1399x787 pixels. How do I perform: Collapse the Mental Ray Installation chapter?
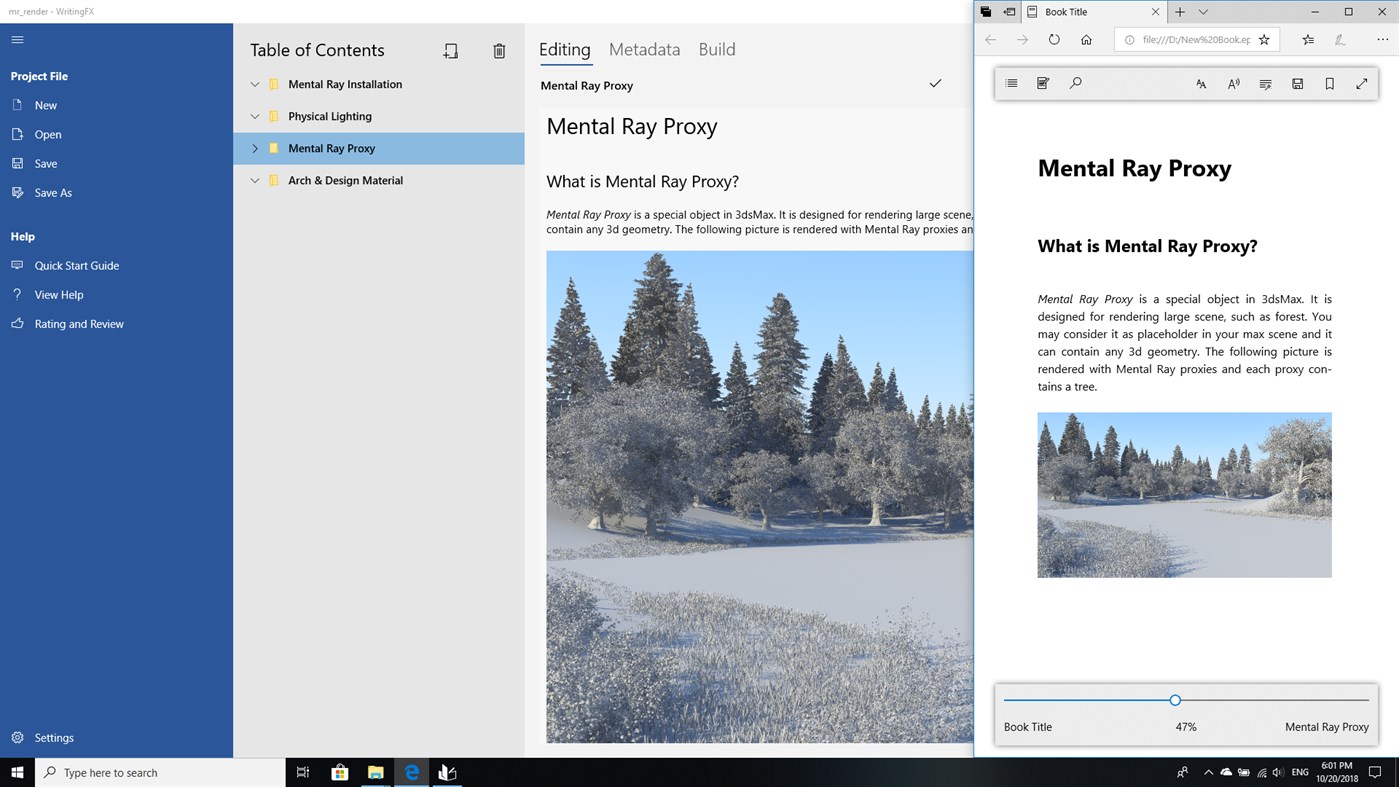click(x=255, y=84)
